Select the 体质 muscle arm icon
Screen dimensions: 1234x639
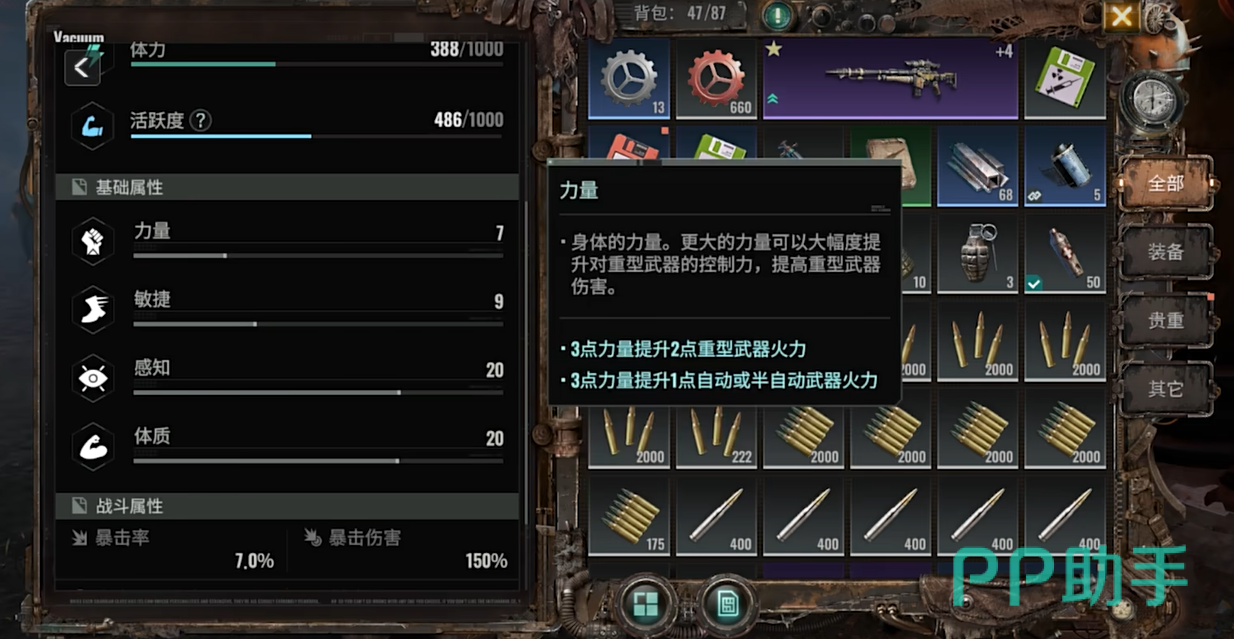(x=92, y=447)
